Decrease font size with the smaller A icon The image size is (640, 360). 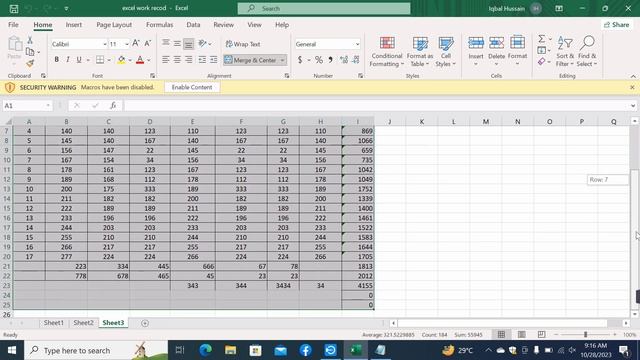(x=148, y=43)
